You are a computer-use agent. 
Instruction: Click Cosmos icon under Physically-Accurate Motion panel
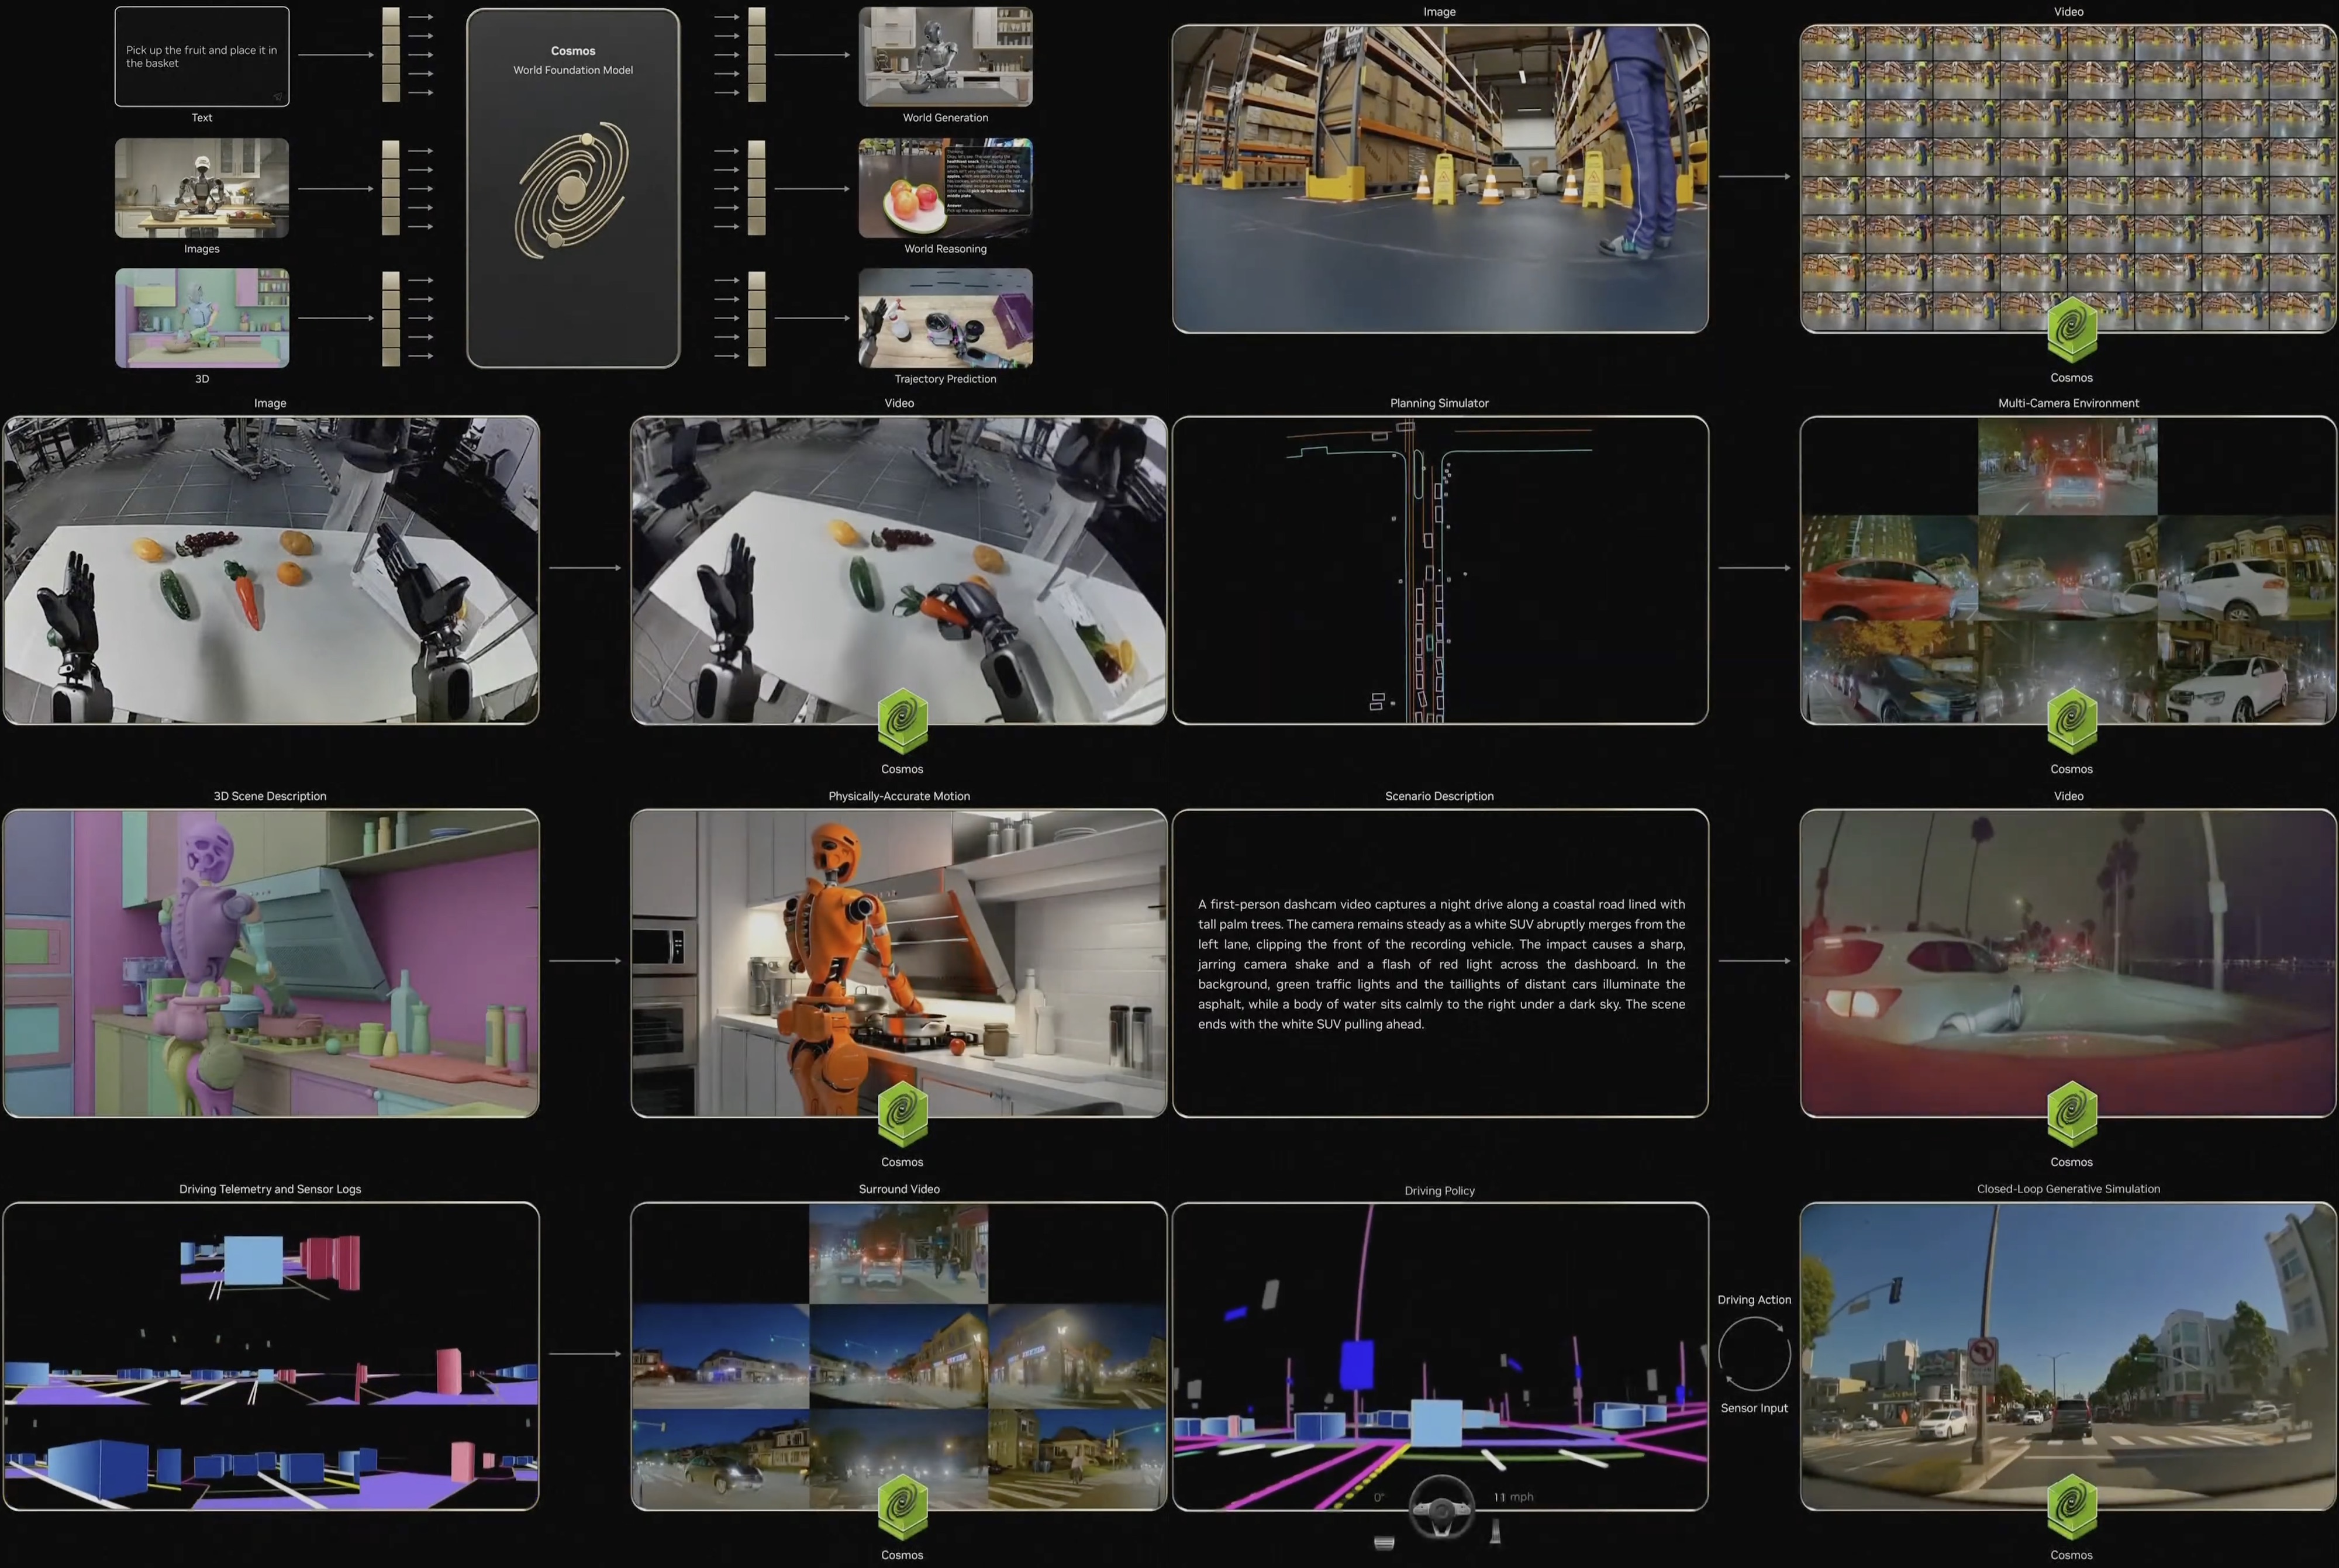[902, 1113]
